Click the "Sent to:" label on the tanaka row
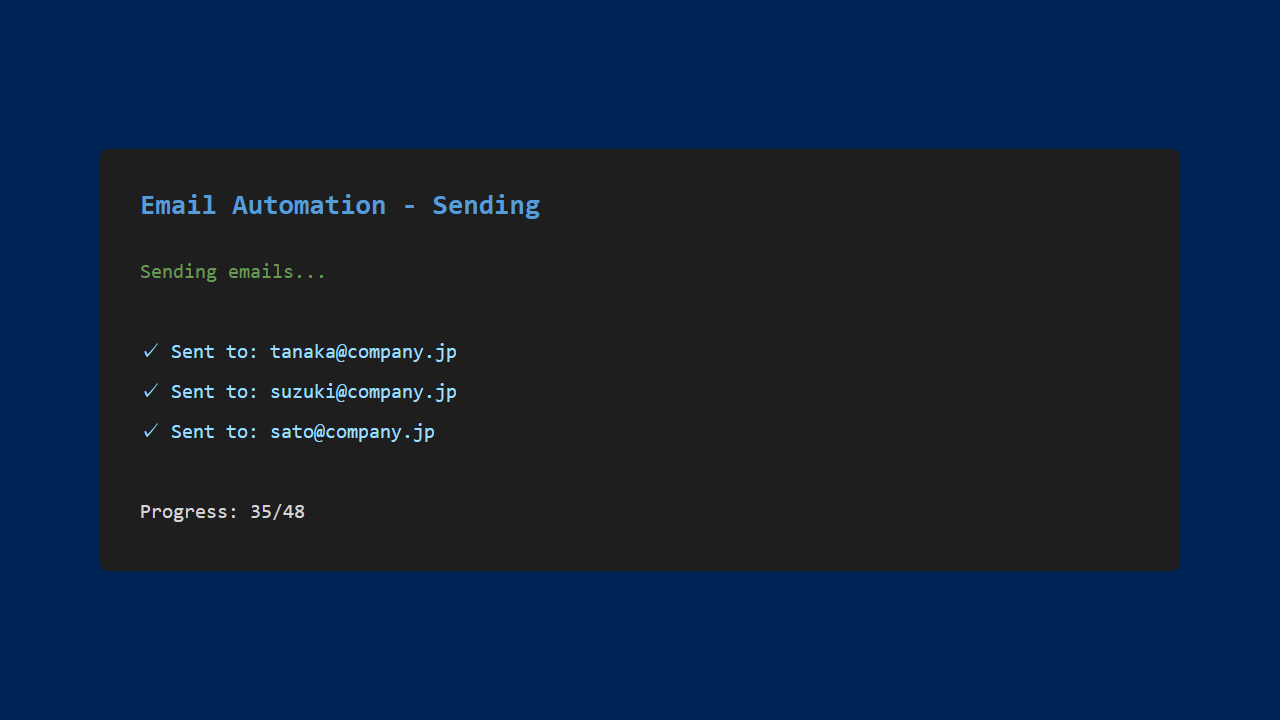Screen dimensions: 1280x720 pos(214,352)
